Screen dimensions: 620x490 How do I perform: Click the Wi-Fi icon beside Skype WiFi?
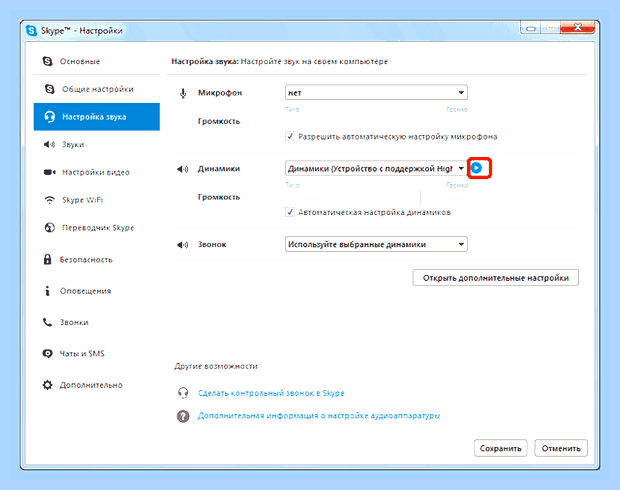[x=49, y=200]
